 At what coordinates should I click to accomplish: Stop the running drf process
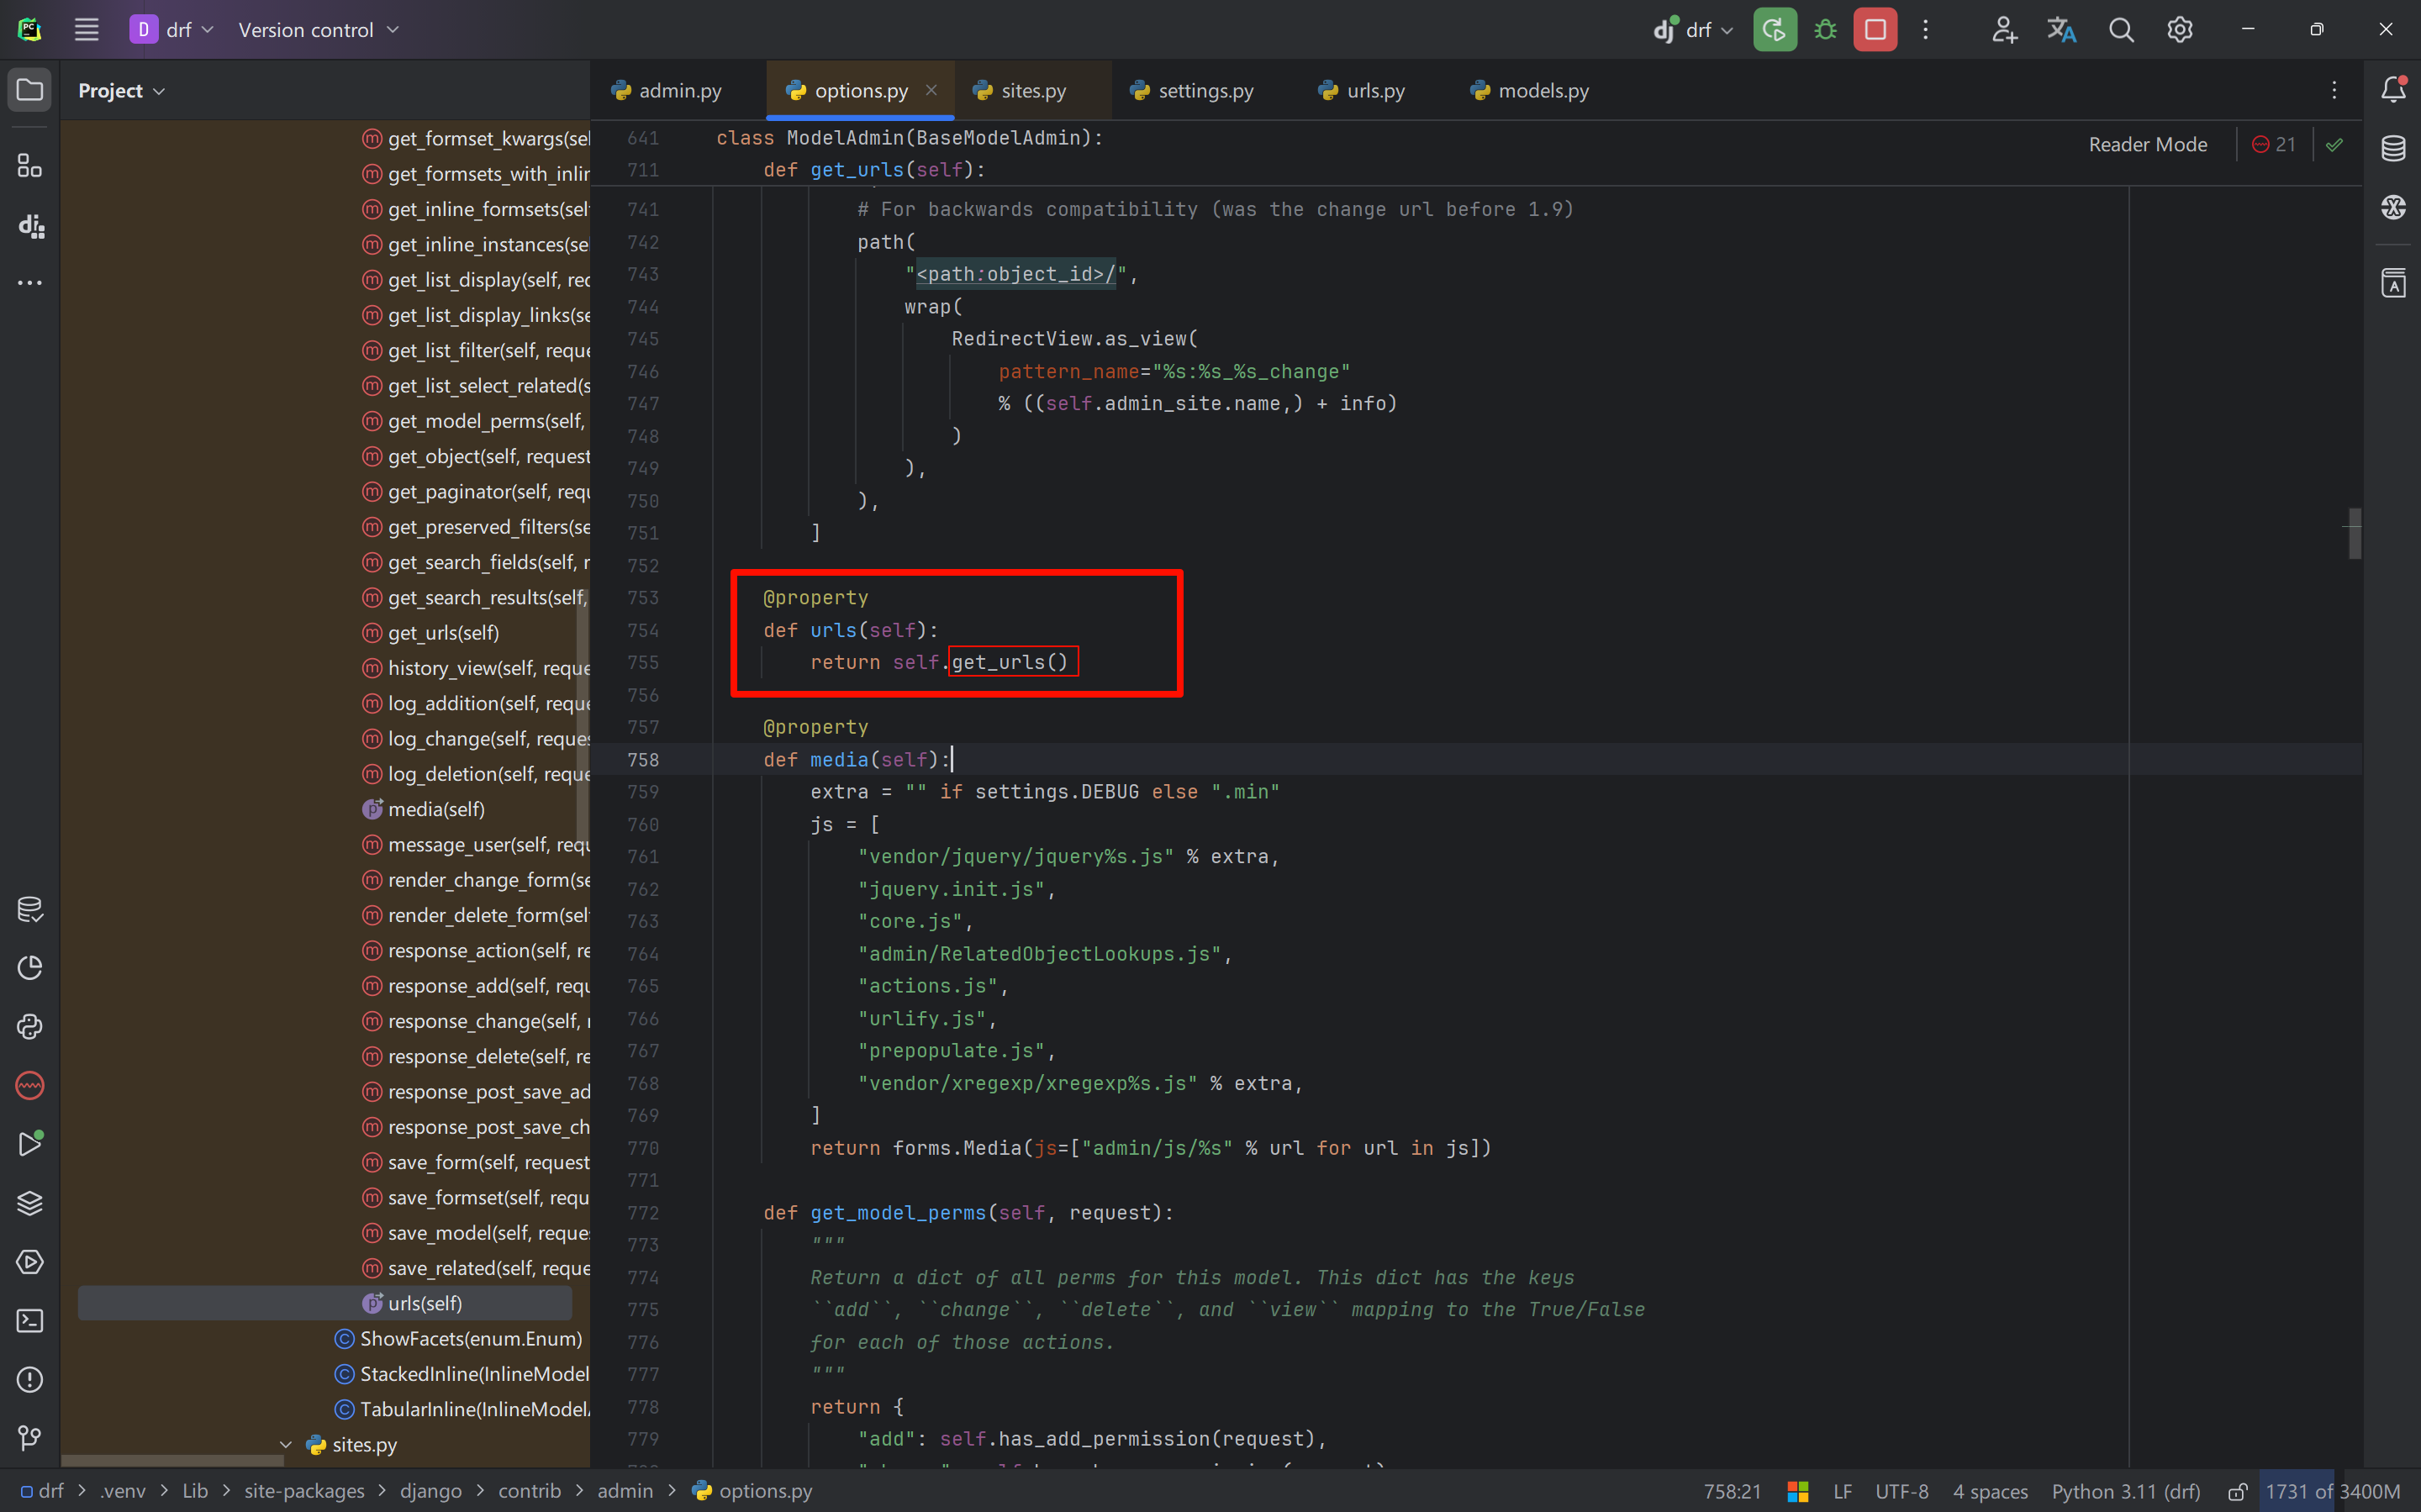point(1875,30)
